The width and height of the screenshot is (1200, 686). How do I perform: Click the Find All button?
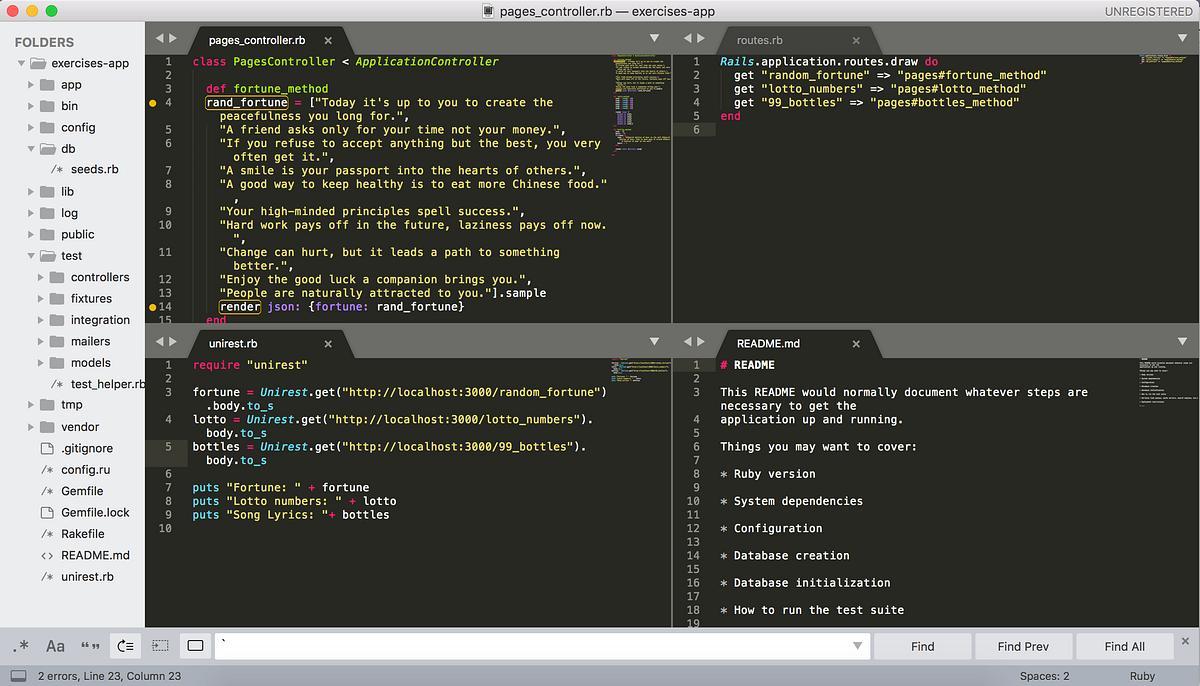coord(1124,646)
